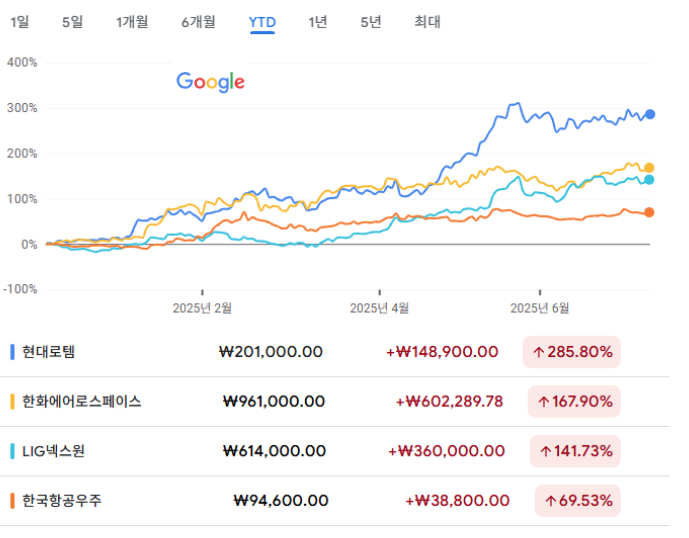Switch chart to 1년 range
689x538 pixels.
point(318,22)
